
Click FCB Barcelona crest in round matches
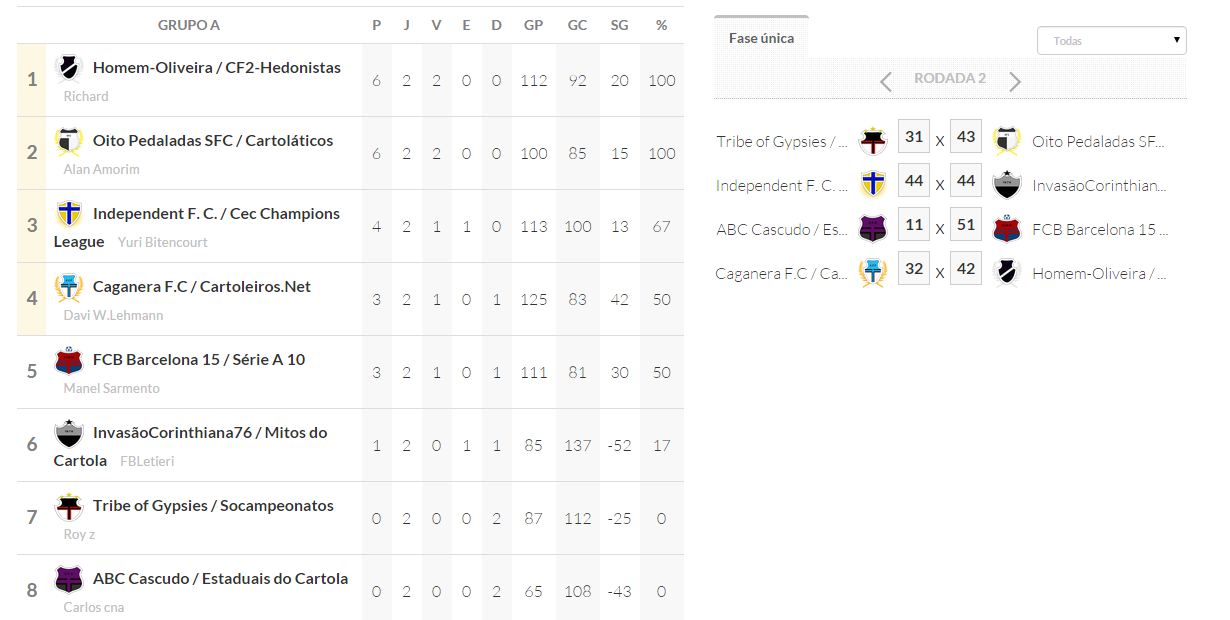(x=1007, y=229)
